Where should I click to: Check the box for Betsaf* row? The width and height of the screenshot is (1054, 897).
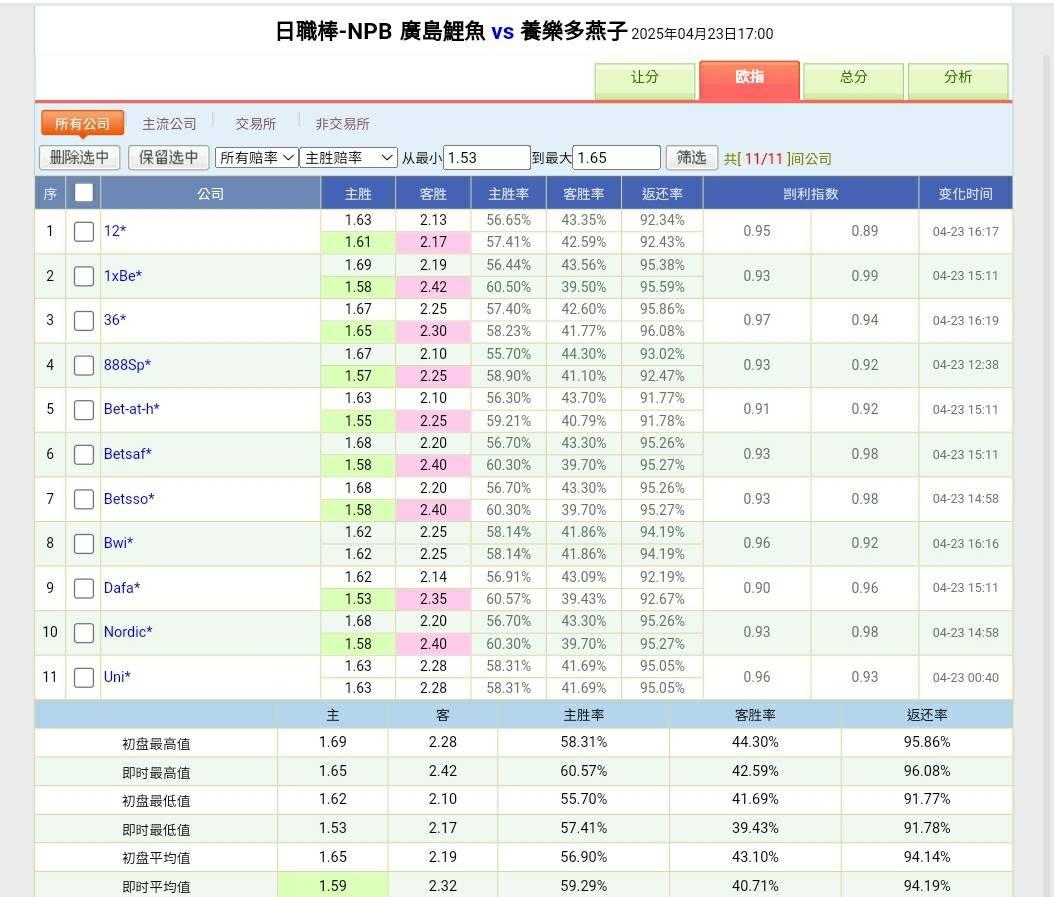[83, 455]
